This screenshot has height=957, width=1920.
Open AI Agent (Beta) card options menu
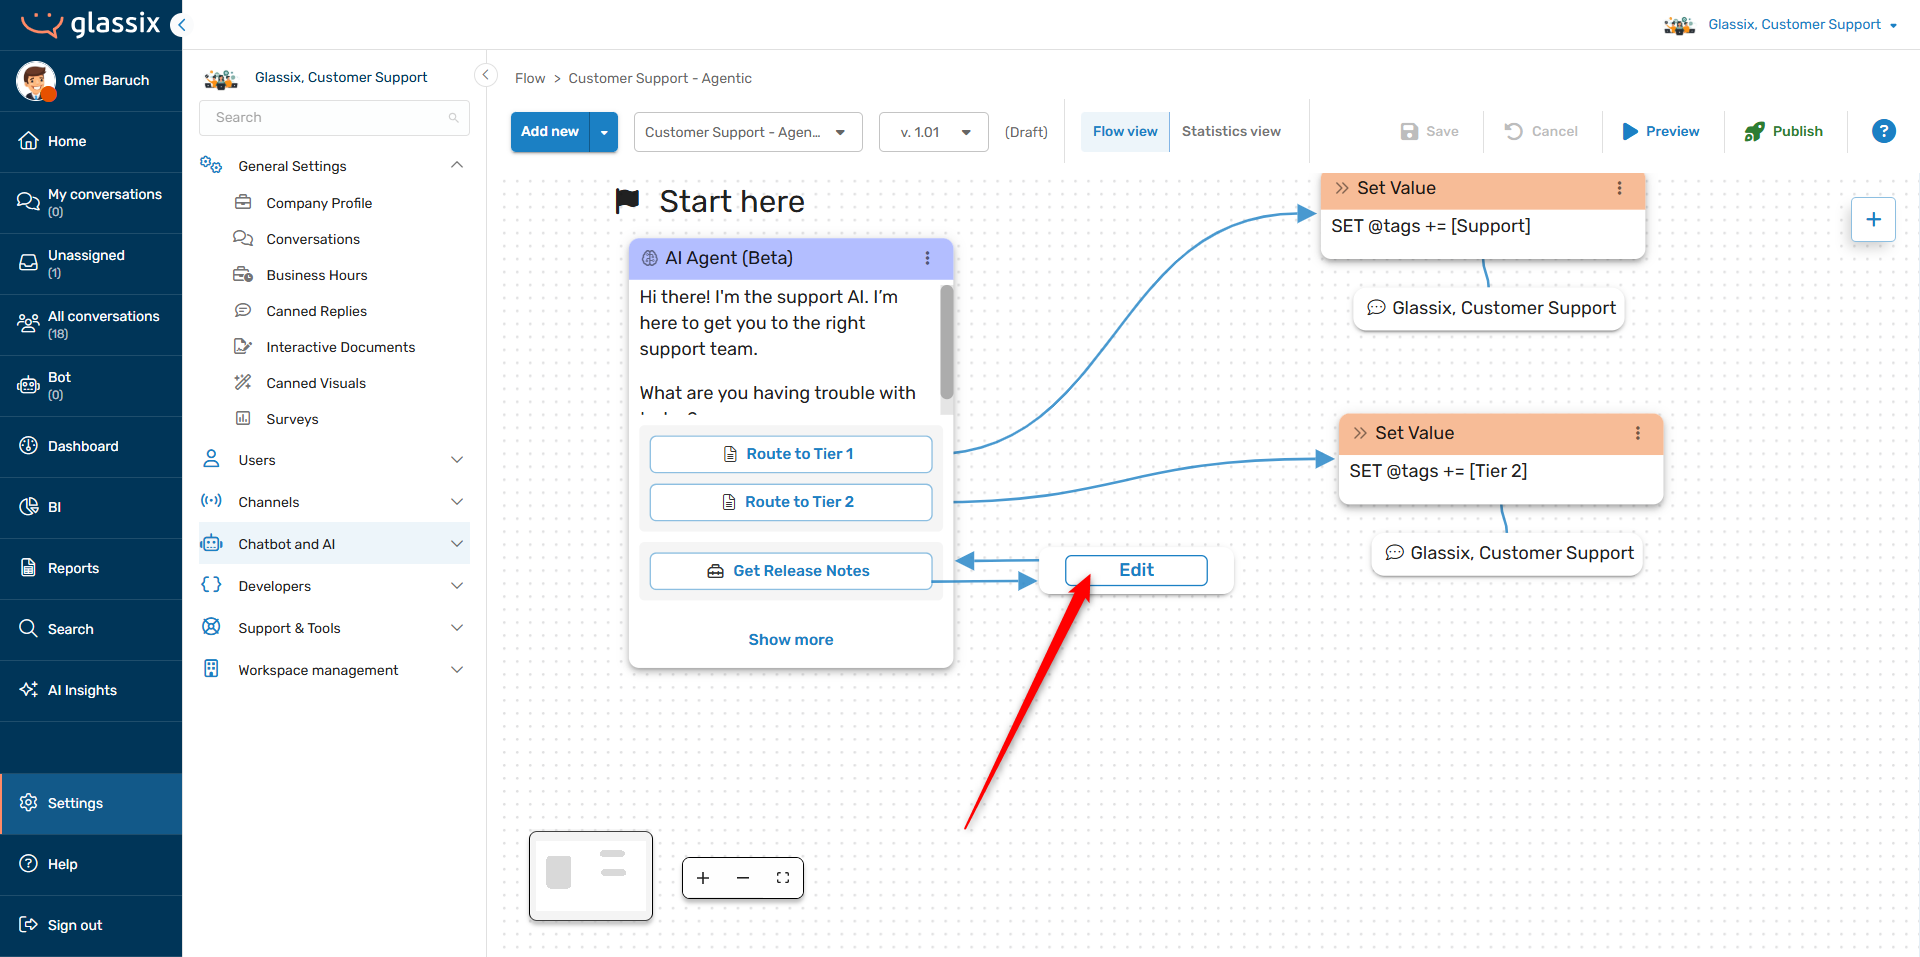[927, 258]
